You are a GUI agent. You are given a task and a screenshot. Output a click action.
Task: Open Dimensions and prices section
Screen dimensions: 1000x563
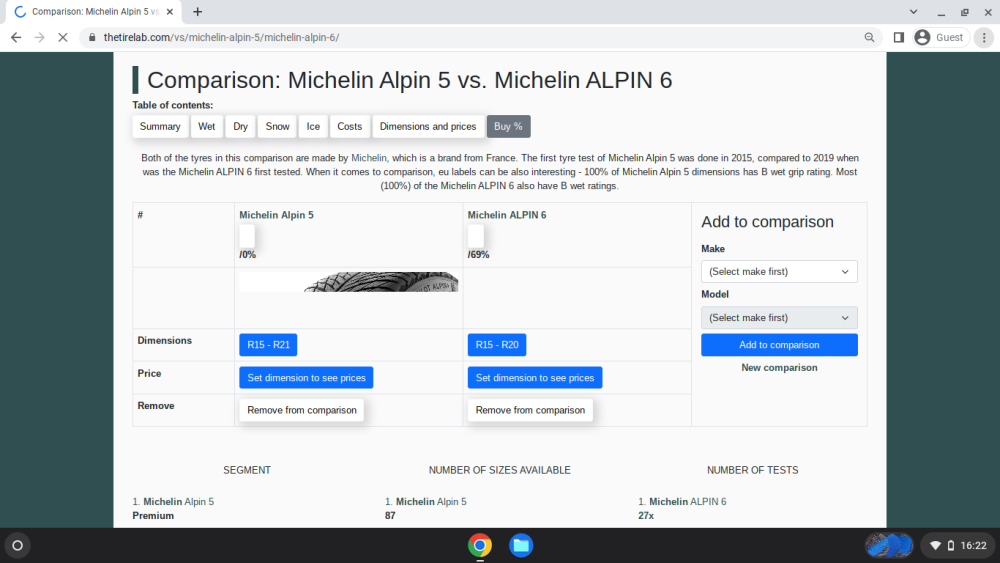pos(428,126)
